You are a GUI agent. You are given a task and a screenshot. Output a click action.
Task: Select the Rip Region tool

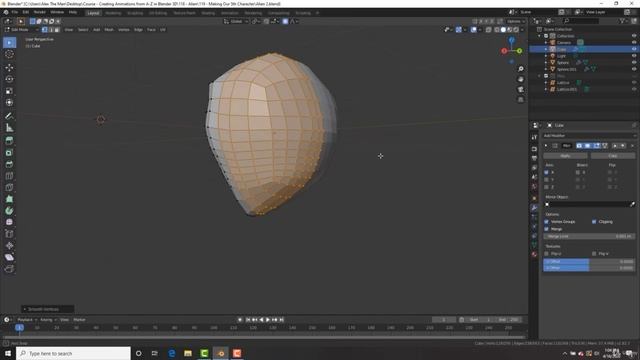[9, 269]
